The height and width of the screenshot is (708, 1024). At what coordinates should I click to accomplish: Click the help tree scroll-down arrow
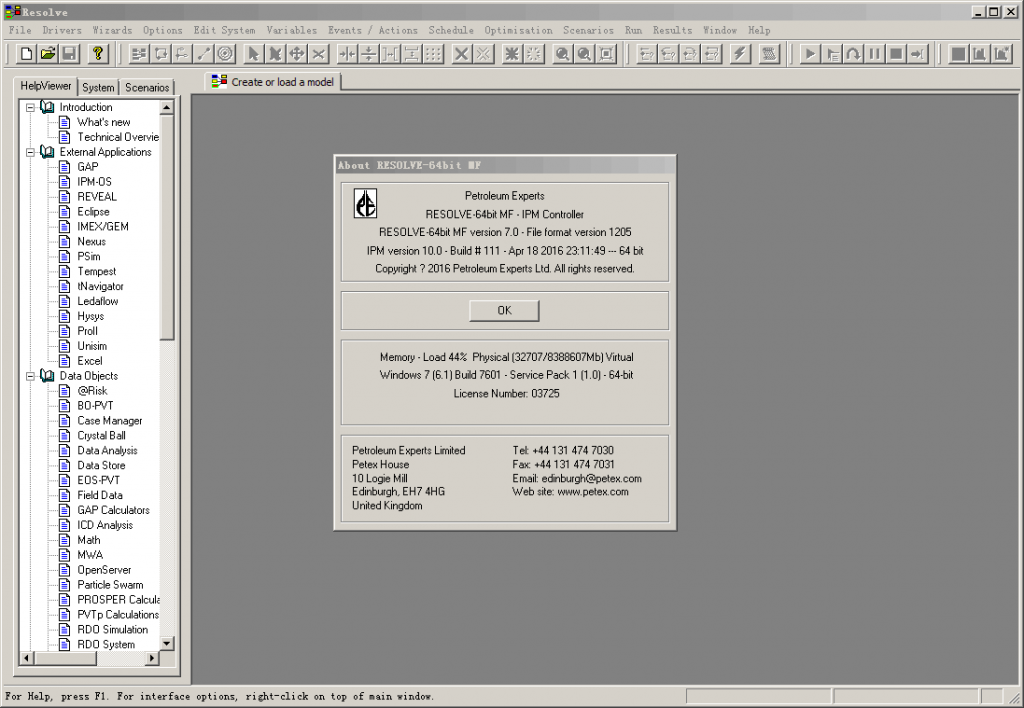pyautogui.click(x=167, y=644)
